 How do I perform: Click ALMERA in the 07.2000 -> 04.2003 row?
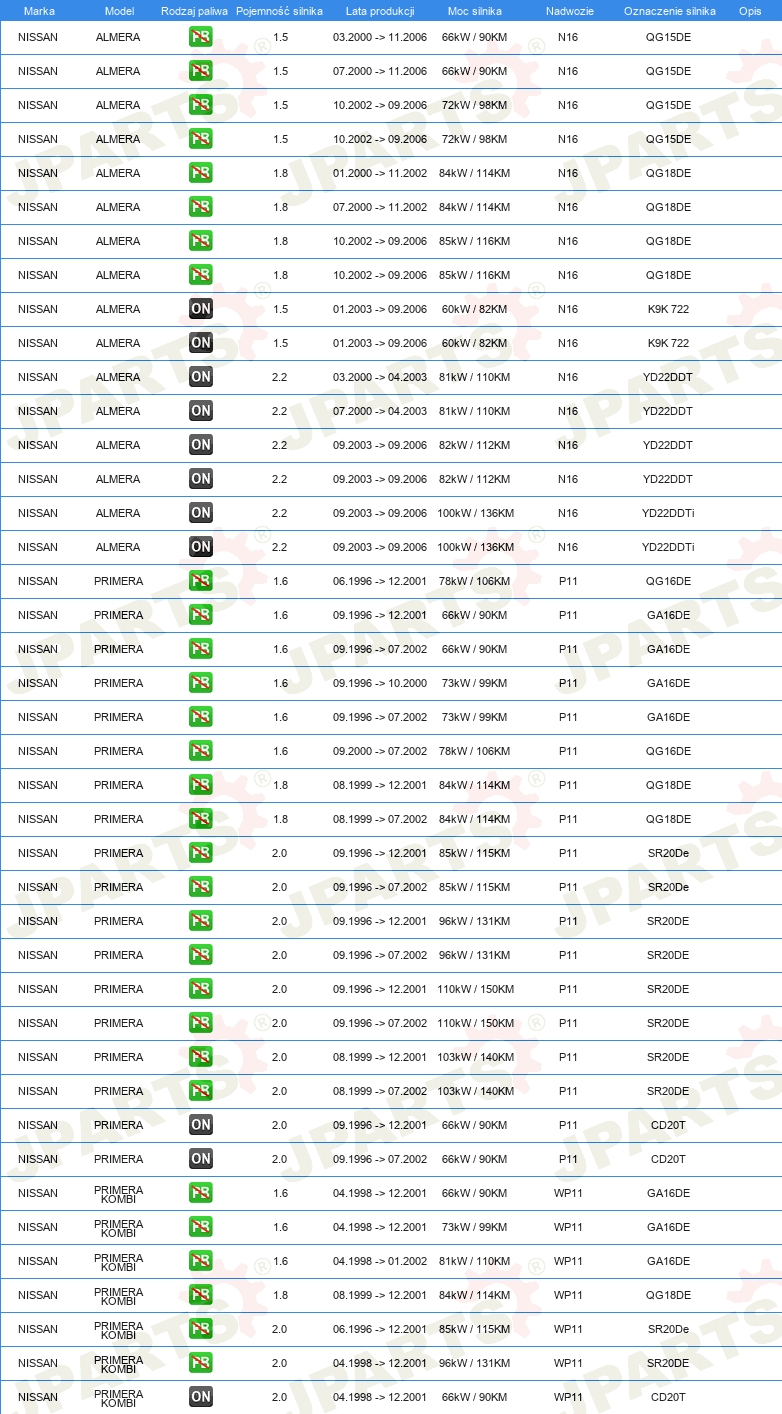click(118, 411)
